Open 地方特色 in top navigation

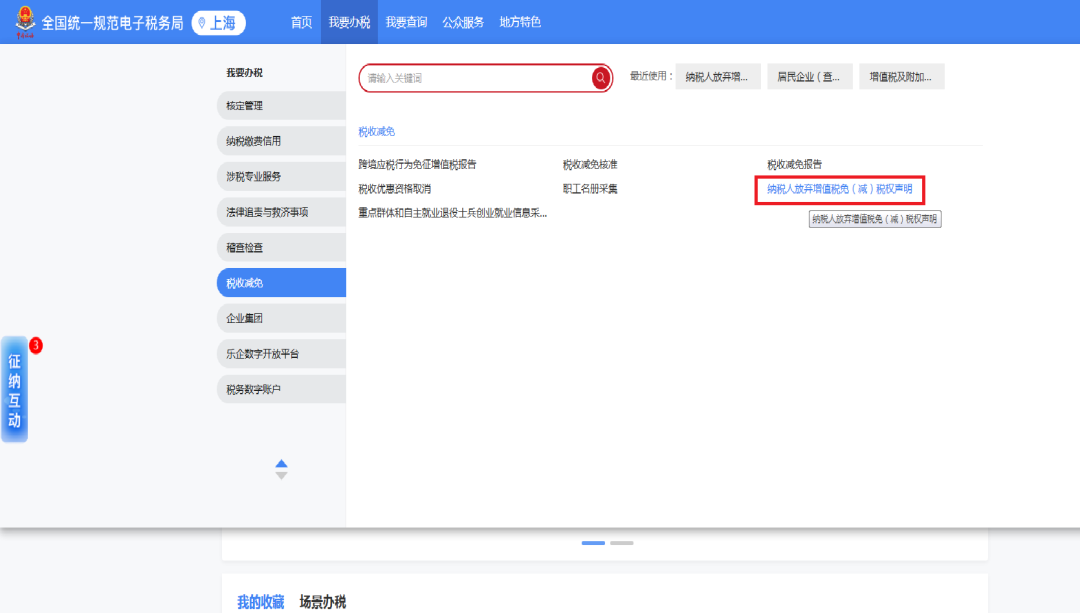pyautogui.click(x=520, y=22)
